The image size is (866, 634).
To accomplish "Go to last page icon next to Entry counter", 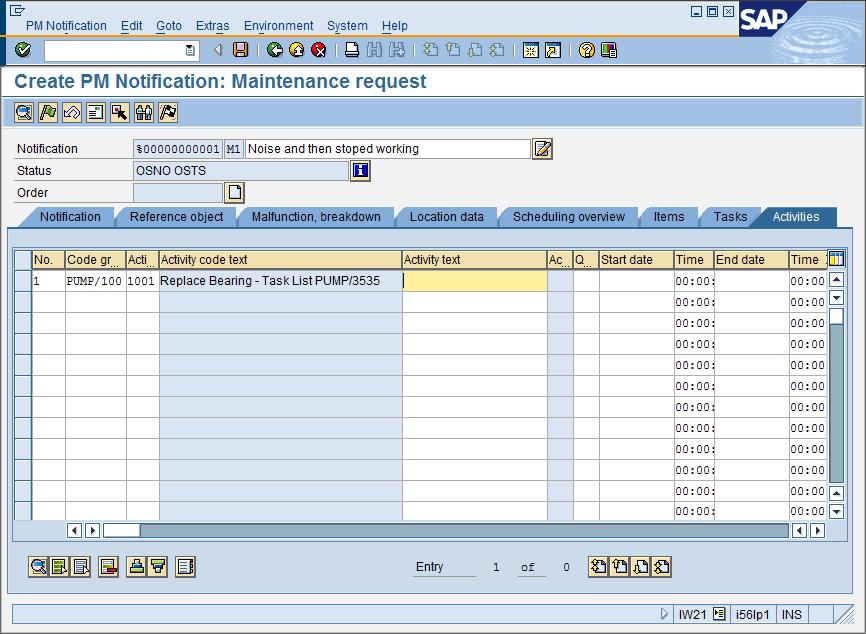I will click(662, 567).
